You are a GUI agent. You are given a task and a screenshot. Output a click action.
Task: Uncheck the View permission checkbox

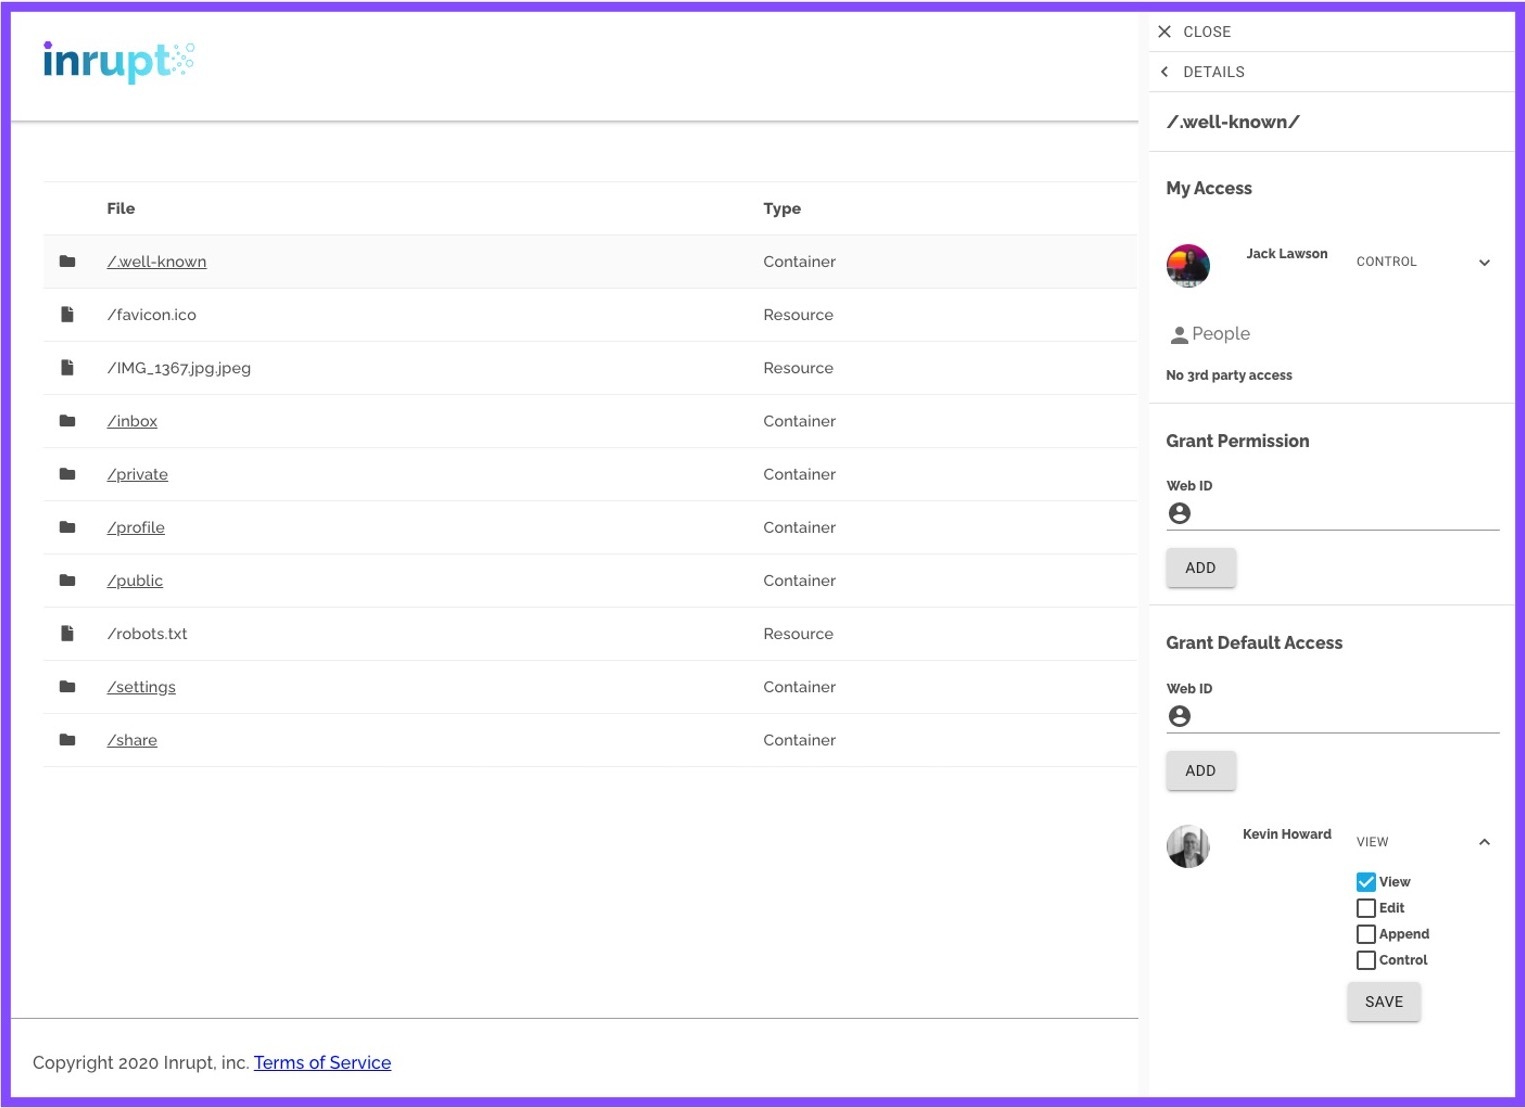tap(1366, 882)
